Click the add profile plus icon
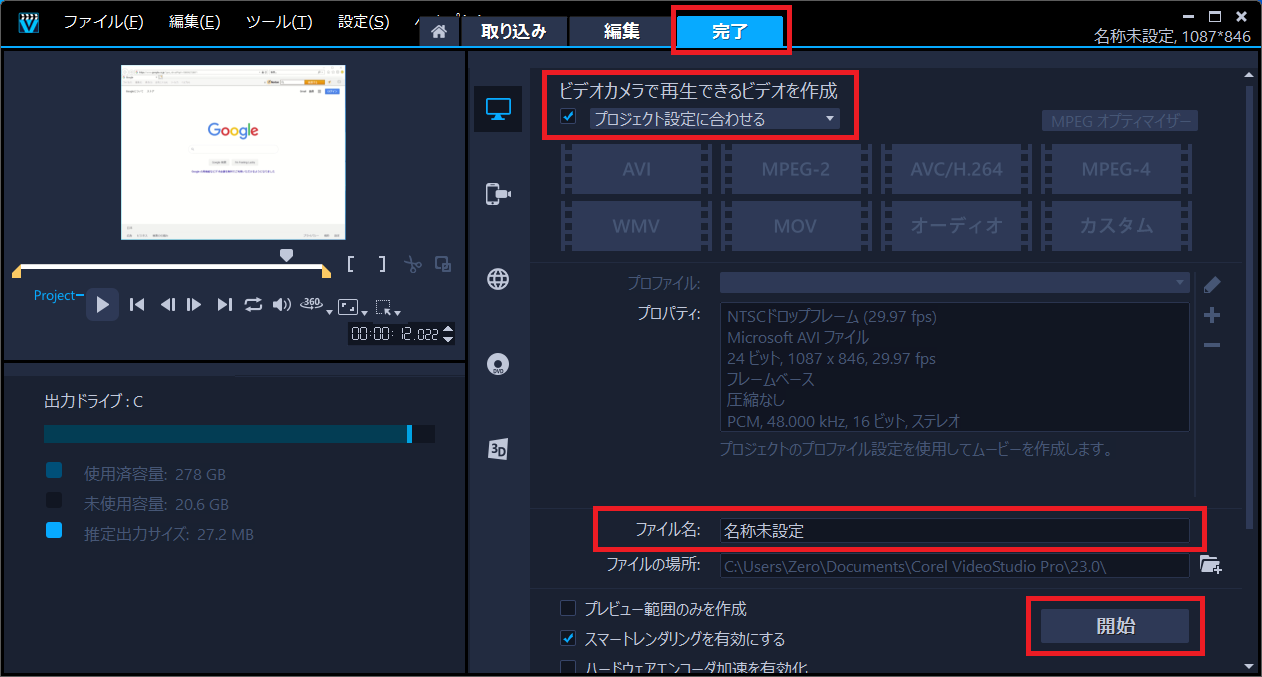Image resolution: width=1262 pixels, height=677 pixels. point(1212,315)
